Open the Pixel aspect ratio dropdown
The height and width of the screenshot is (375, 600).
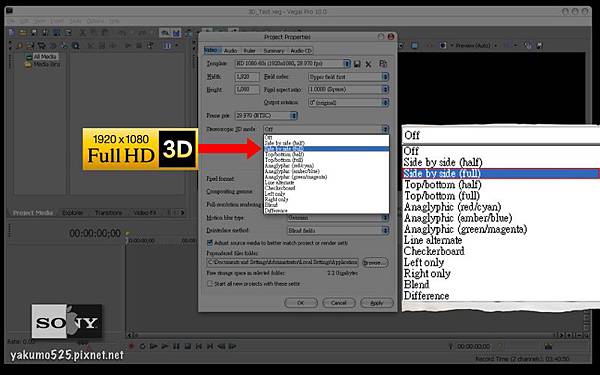pos(349,90)
